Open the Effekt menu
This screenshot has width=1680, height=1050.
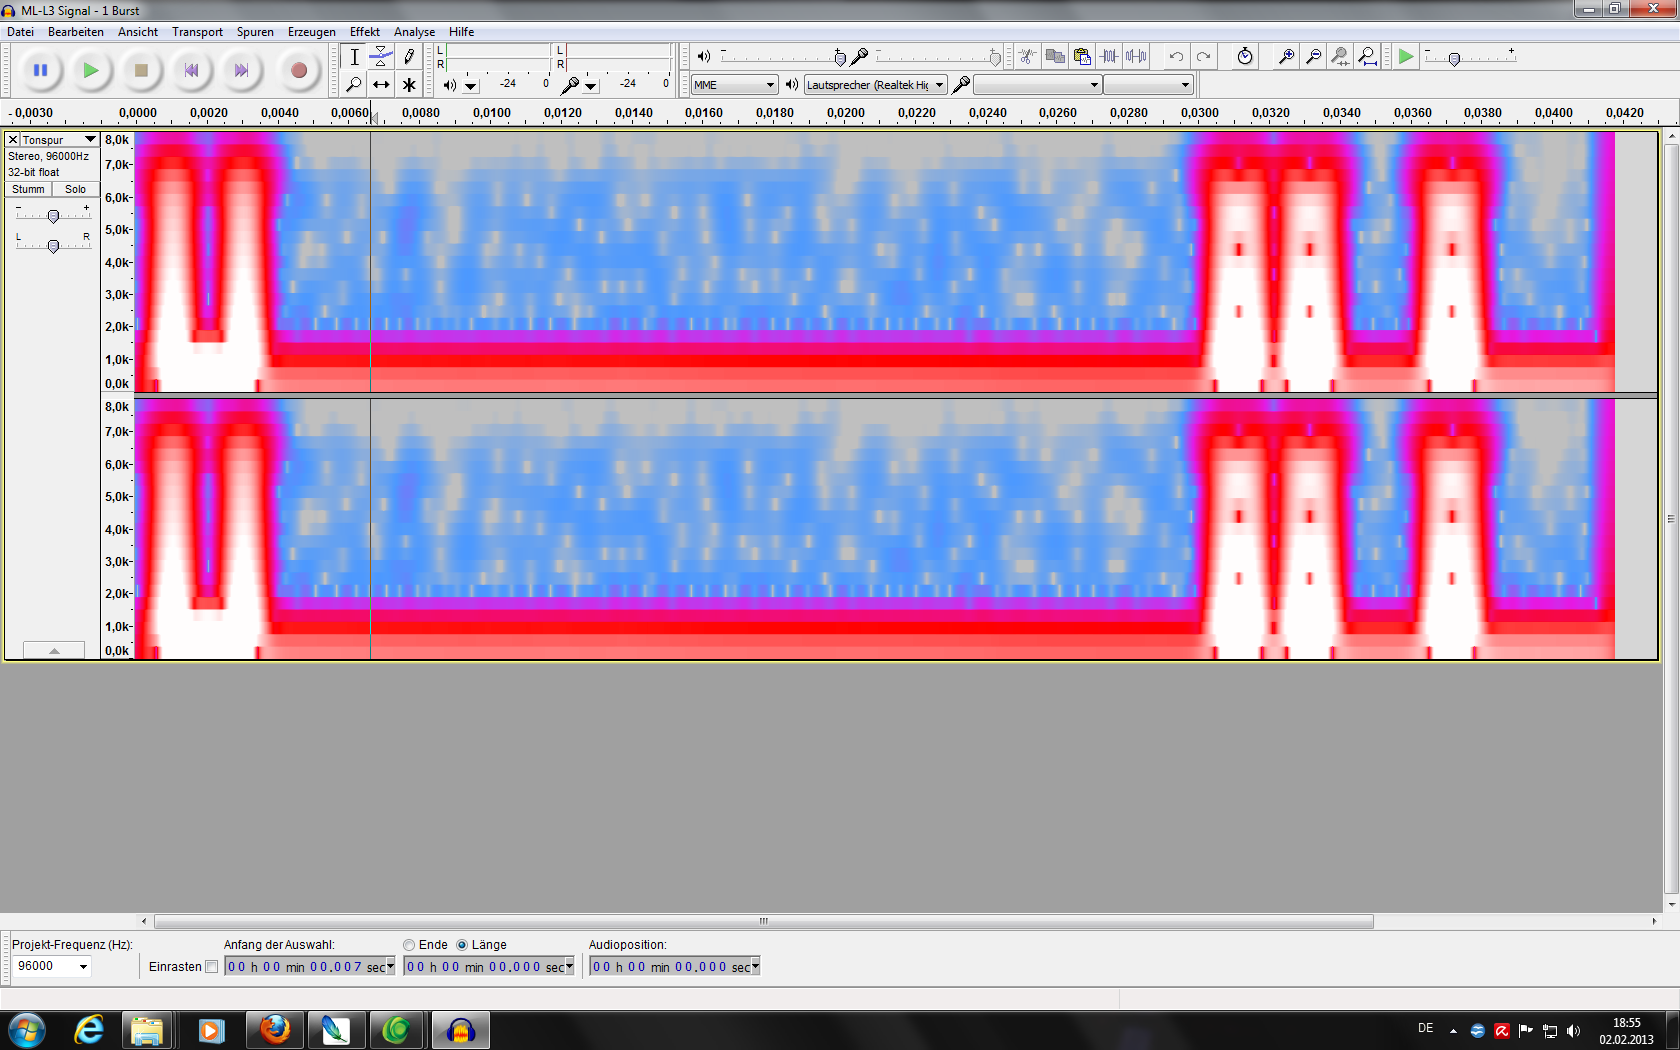coord(364,32)
